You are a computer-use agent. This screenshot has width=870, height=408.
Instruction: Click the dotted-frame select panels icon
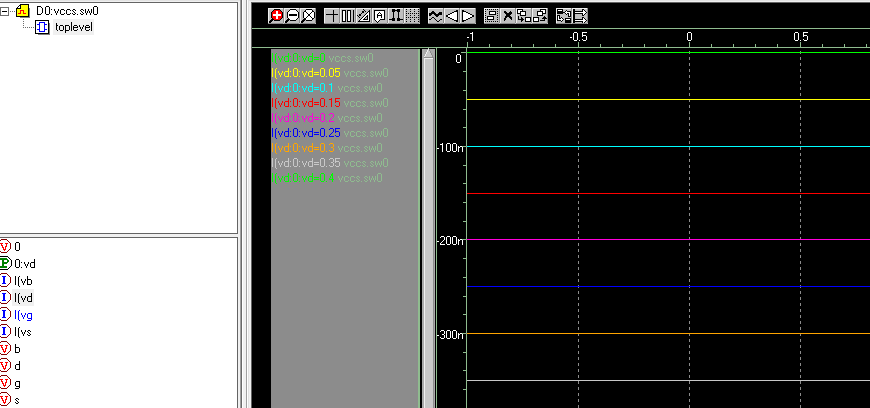click(x=492, y=16)
